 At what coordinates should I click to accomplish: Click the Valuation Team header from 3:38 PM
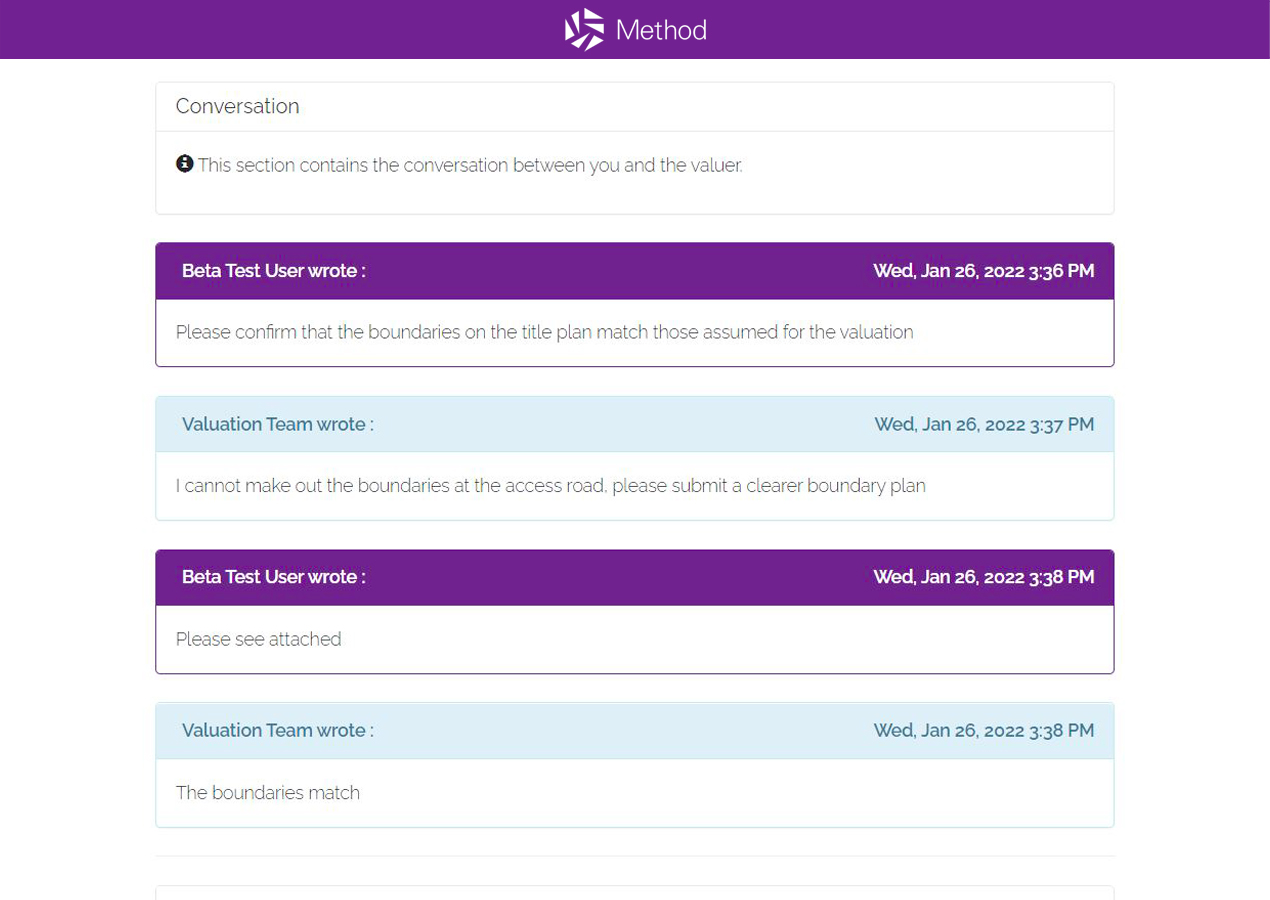(277, 730)
